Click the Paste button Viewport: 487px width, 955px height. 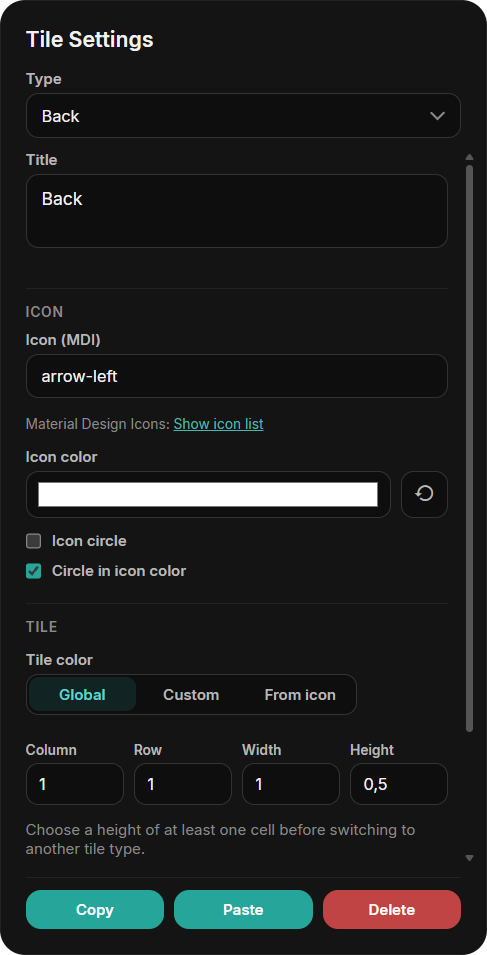(244, 909)
